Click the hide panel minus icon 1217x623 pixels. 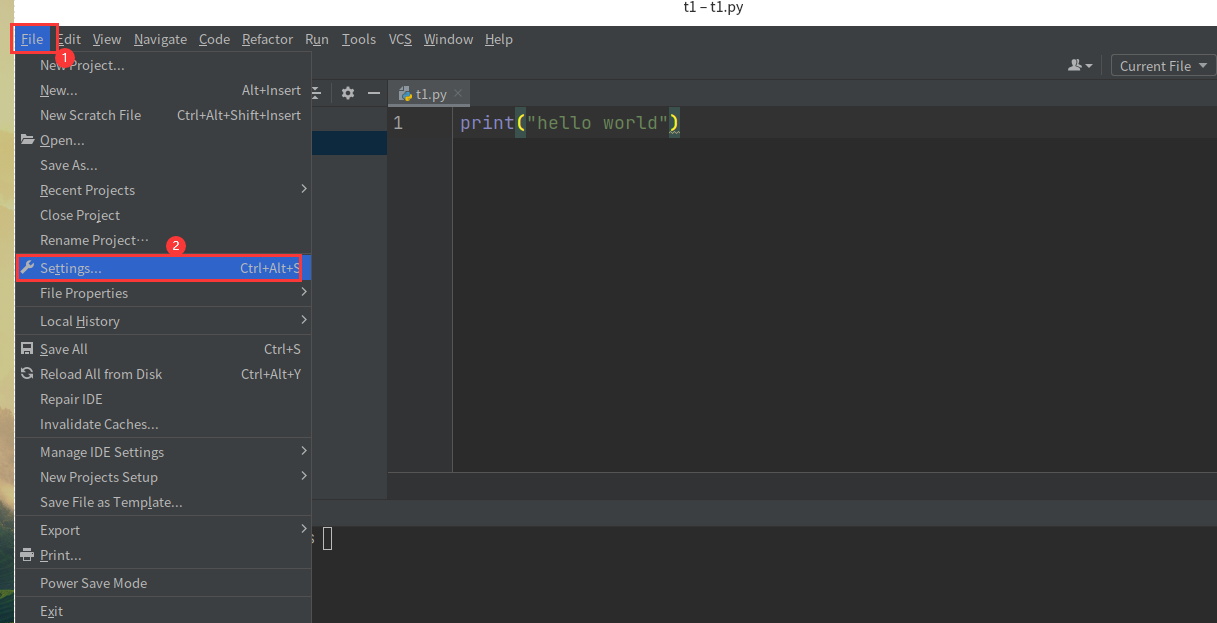[374, 93]
